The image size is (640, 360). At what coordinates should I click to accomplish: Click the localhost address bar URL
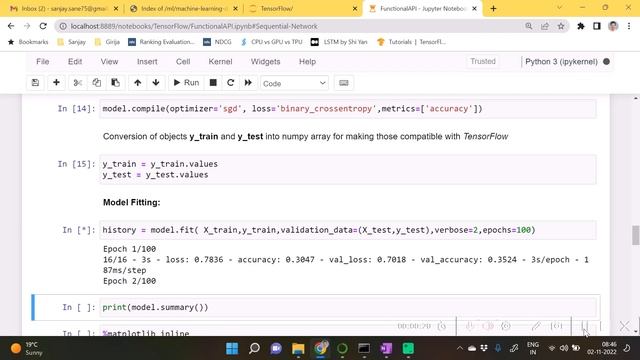point(193,26)
